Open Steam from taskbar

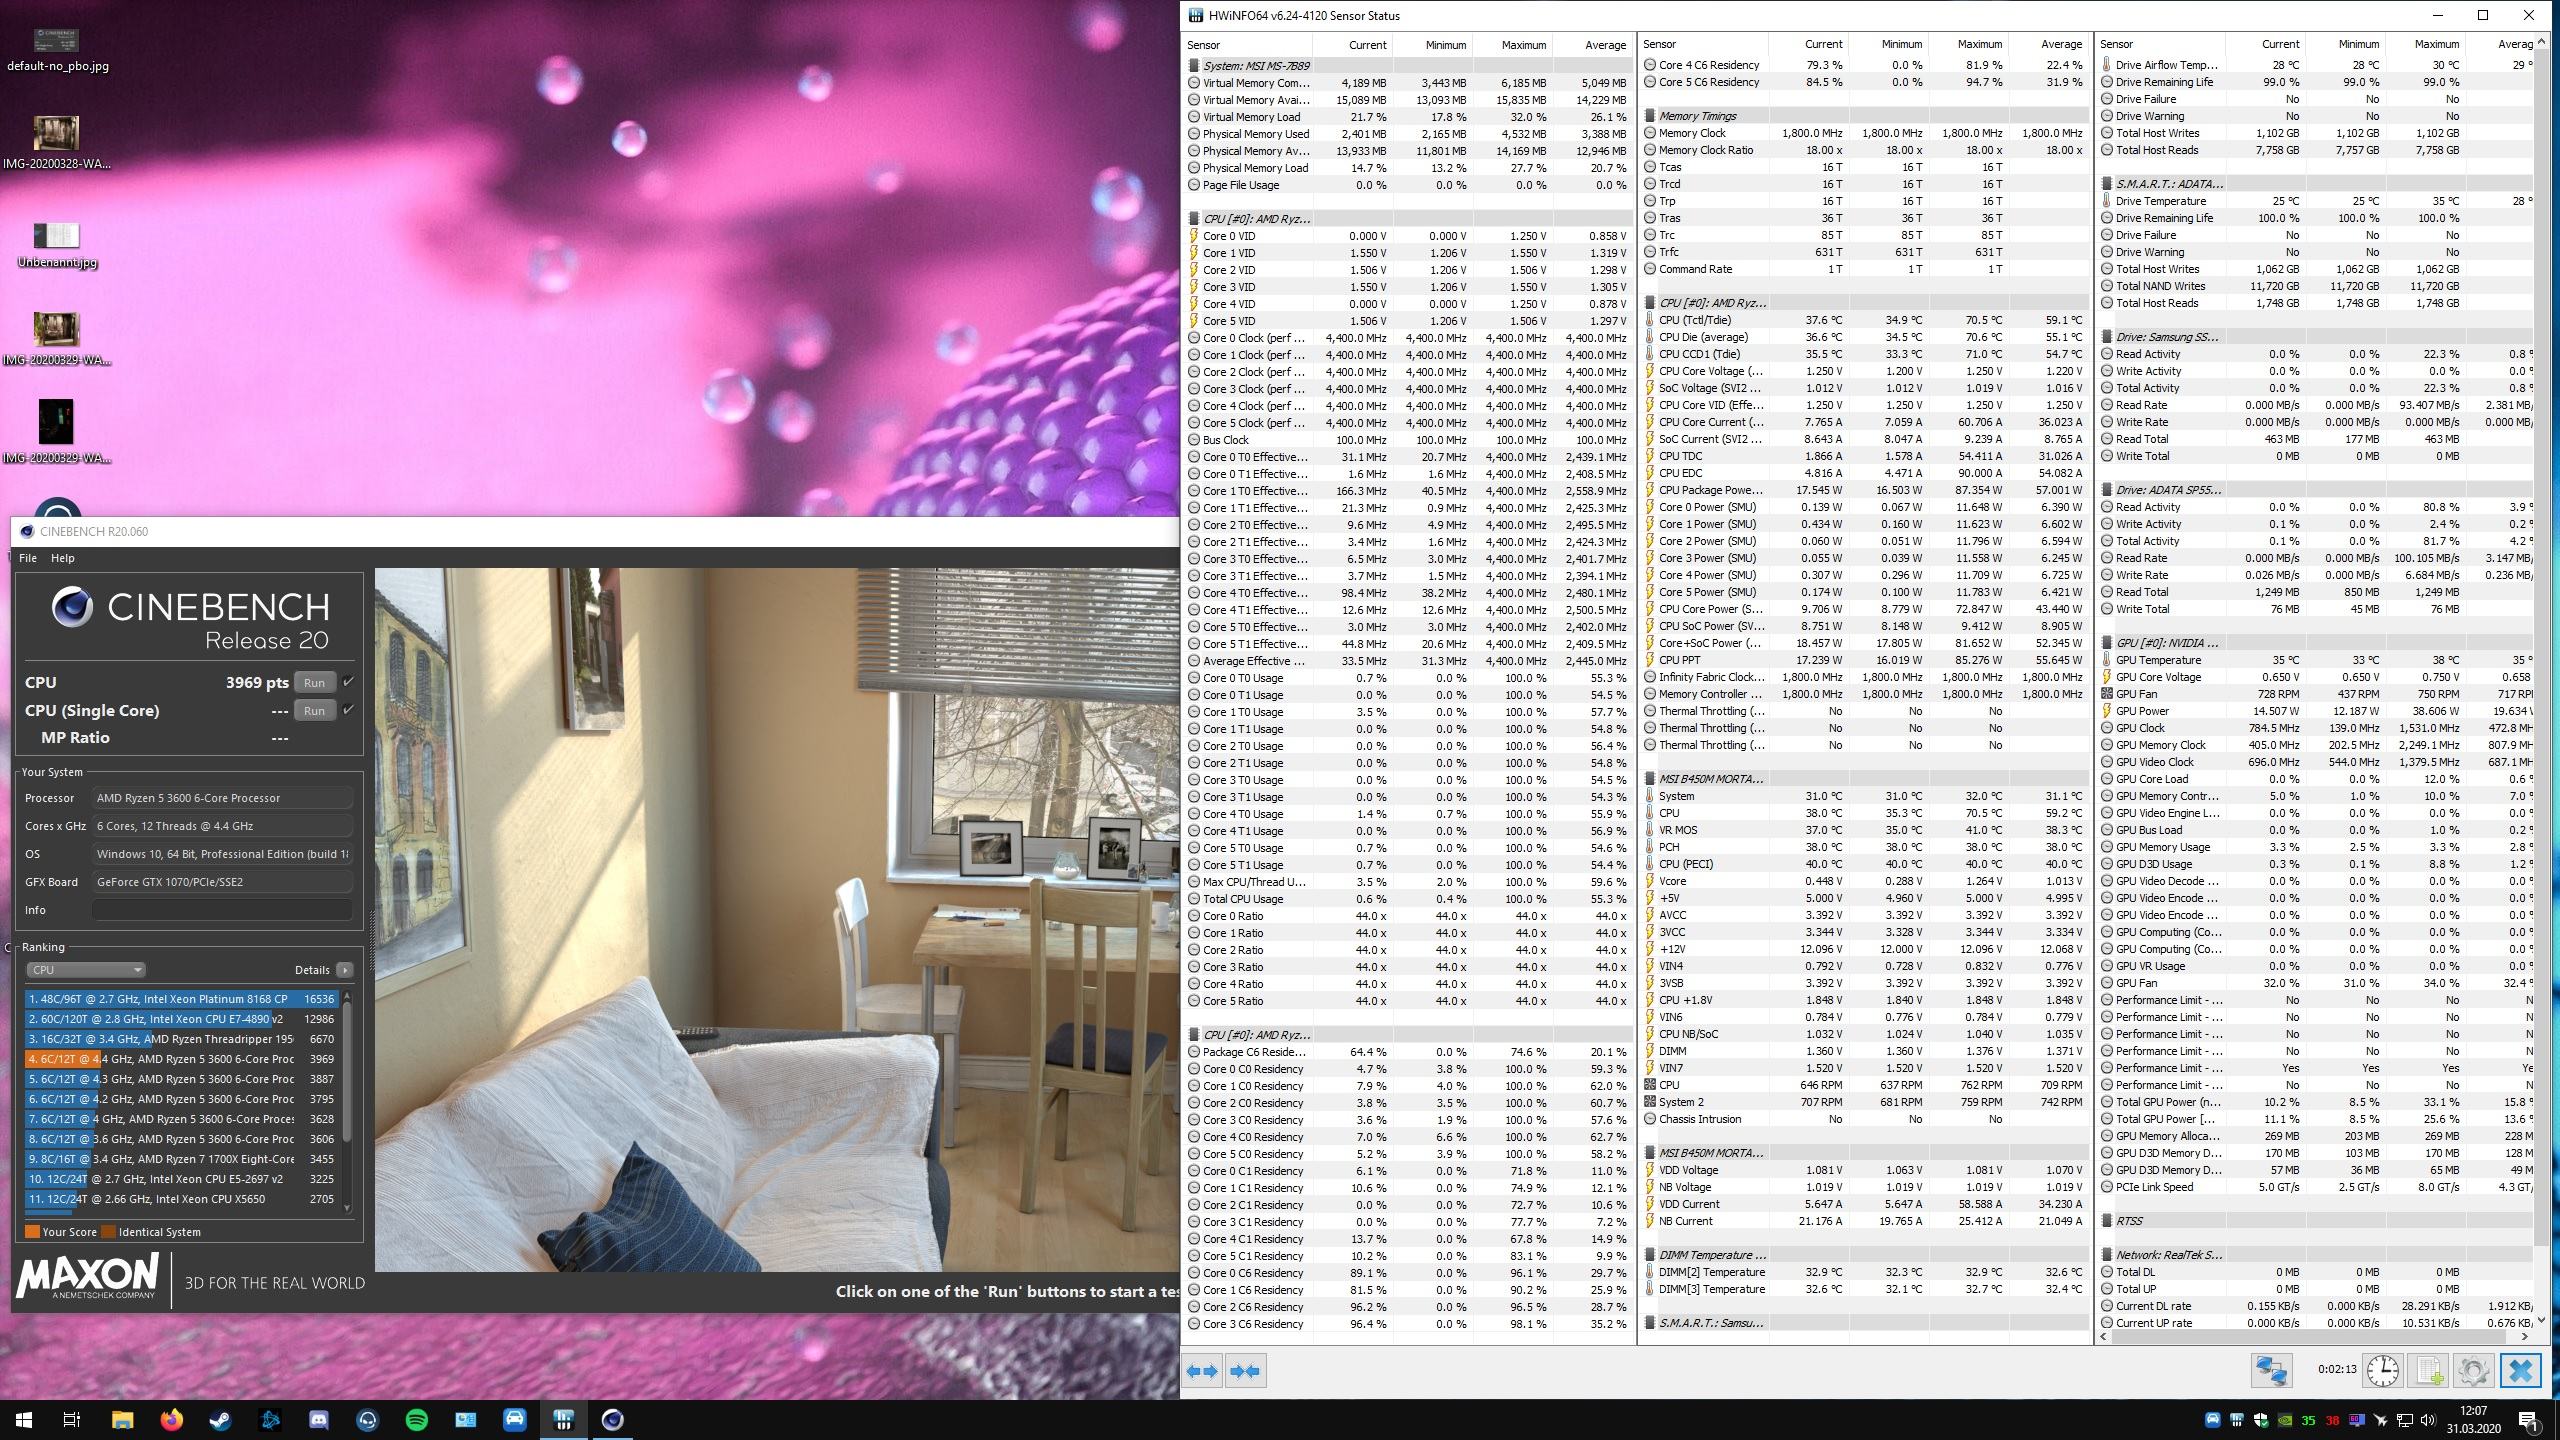point(220,1419)
